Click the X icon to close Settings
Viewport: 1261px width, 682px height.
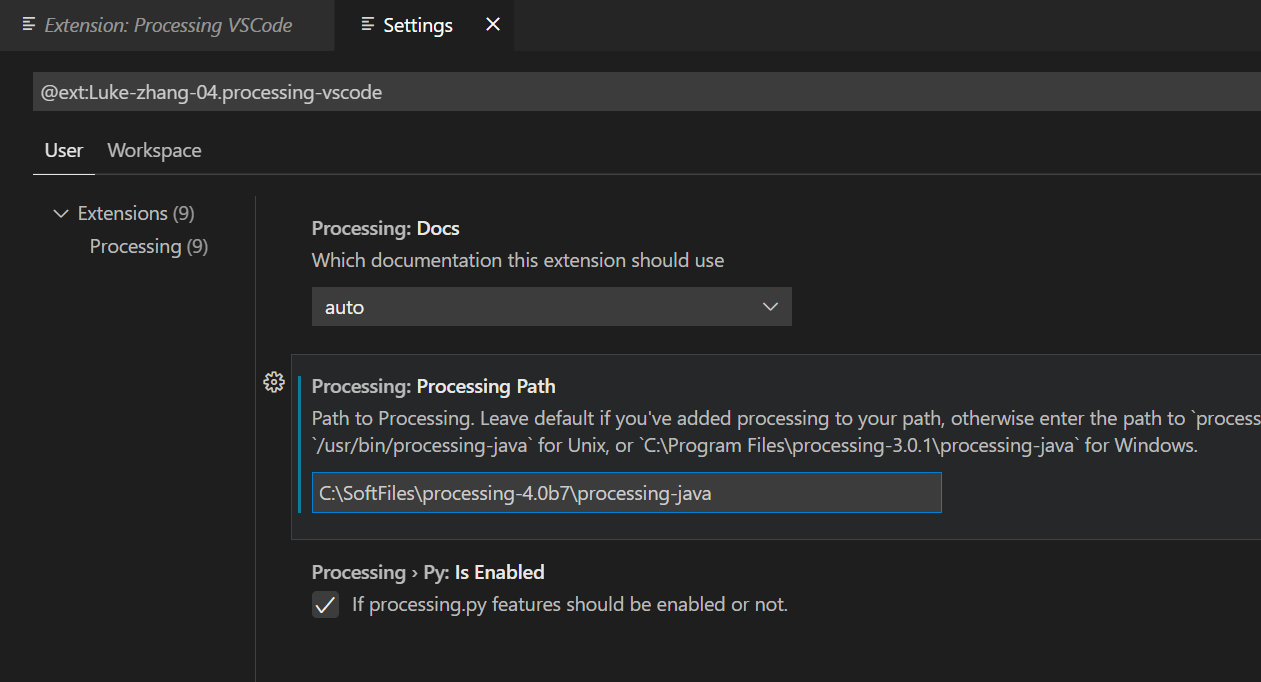pyautogui.click(x=491, y=24)
